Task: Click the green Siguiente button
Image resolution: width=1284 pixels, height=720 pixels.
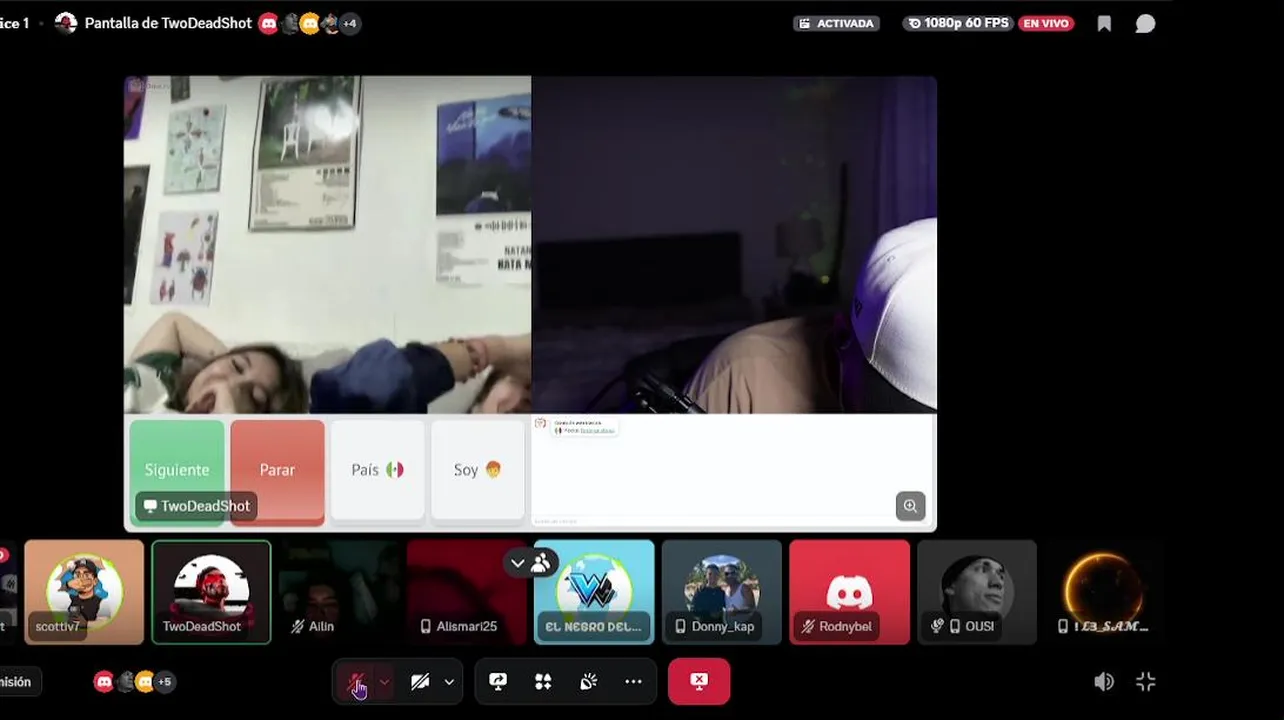Action: click(x=177, y=470)
